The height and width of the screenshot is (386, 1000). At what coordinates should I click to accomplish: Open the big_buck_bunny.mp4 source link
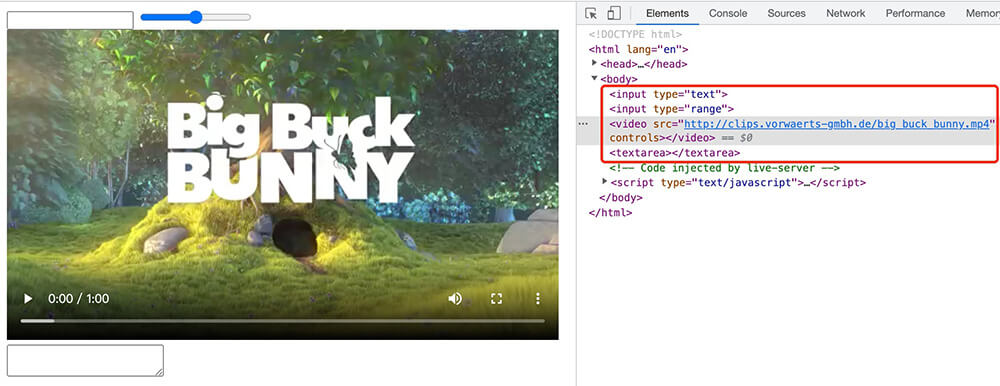click(x=837, y=123)
